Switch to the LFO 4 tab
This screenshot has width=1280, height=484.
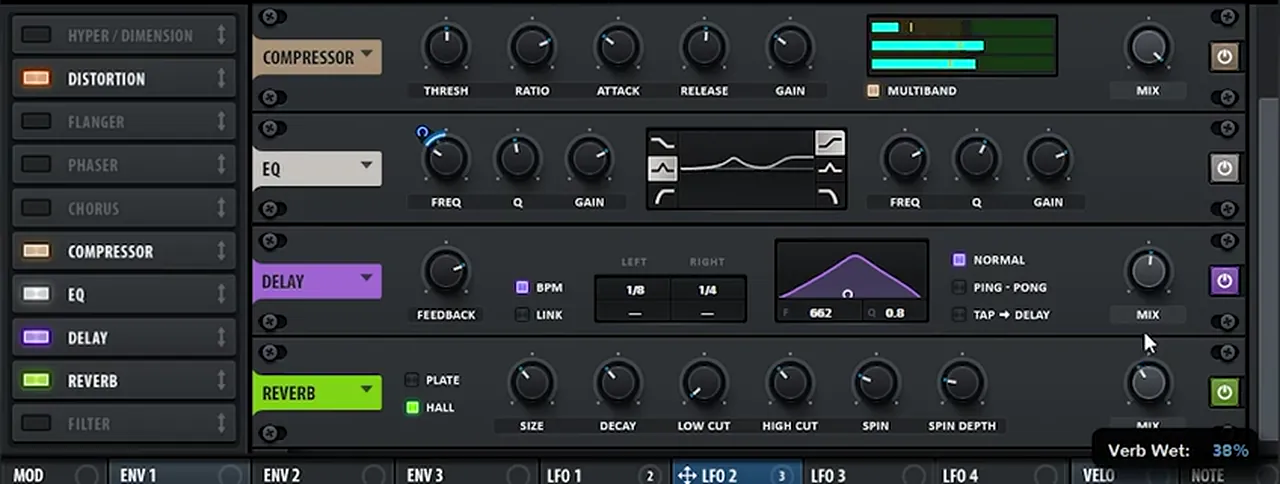coord(1001,475)
